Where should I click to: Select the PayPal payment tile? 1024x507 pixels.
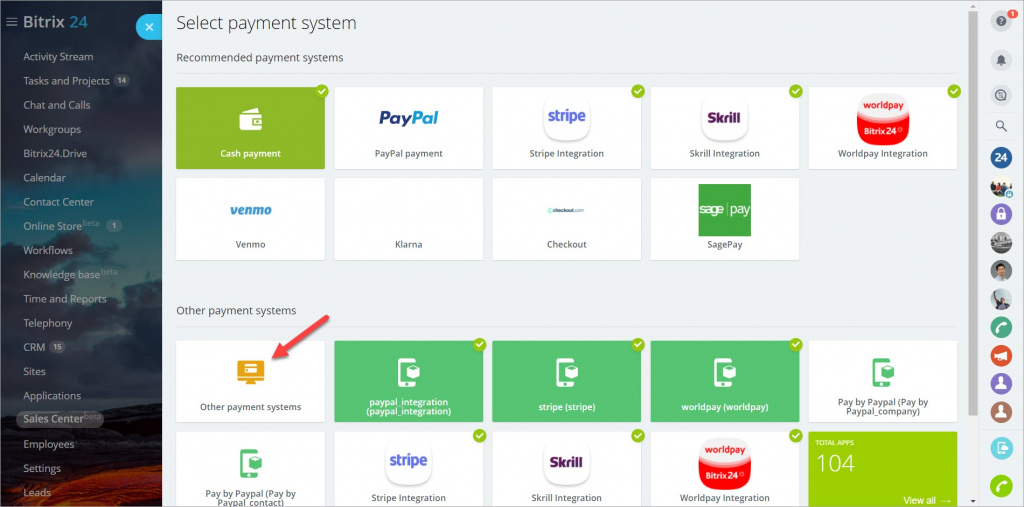(x=409, y=128)
